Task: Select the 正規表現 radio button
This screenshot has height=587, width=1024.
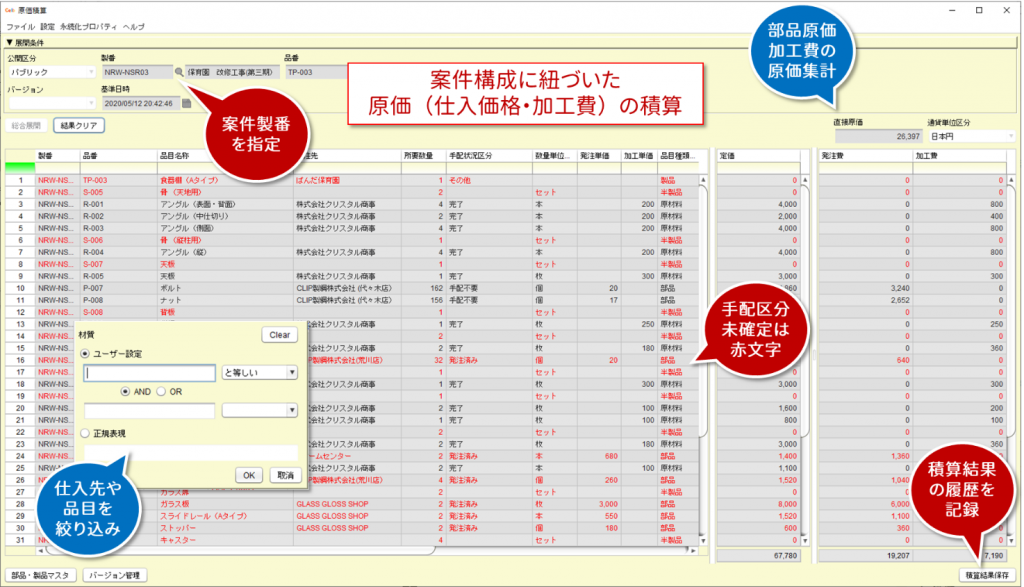Action: coord(85,434)
